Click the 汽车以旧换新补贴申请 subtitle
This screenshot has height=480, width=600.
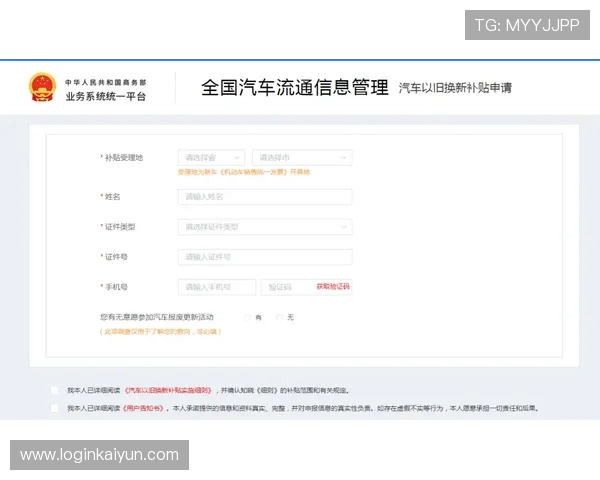point(455,88)
